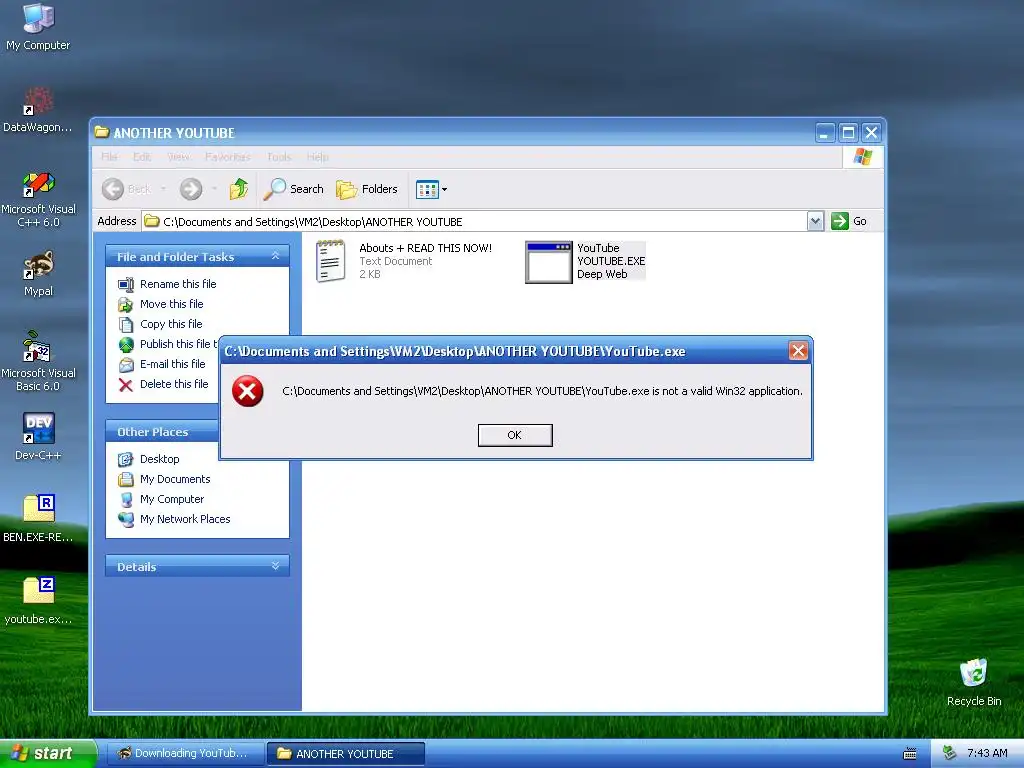The height and width of the screenshot is (768, 1024).
Task: Open the DataWagon desktop shortcut
Action: (x=38, y=110)
